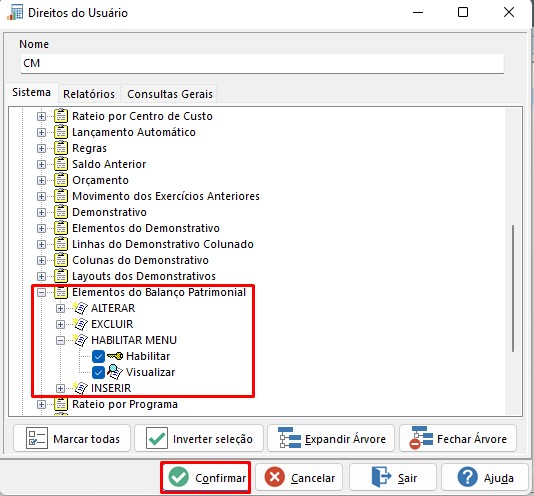The width and height of the screenshot is (534, 496).
Task: Close the Direitos do Usuário window
Action: click(509, 13)
